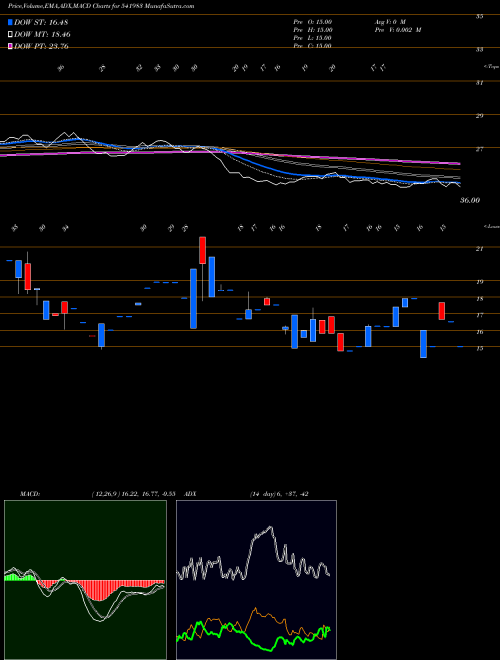
Task: Click the 'ADX' panel heading
Action: point(188,494)
